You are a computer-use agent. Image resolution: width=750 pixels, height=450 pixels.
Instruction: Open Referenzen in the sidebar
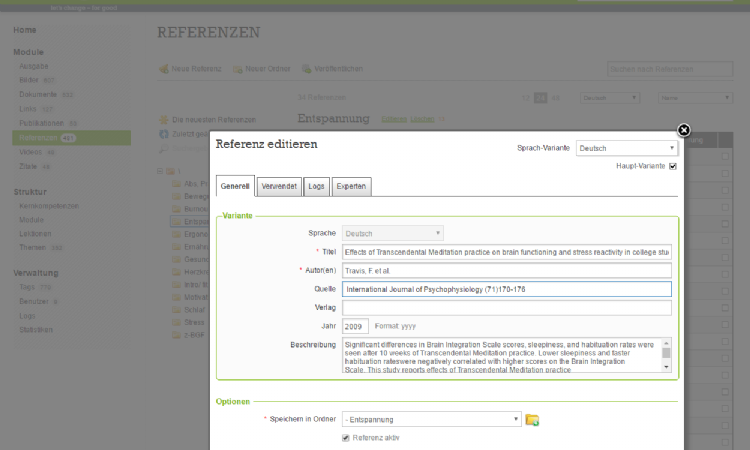40,137
